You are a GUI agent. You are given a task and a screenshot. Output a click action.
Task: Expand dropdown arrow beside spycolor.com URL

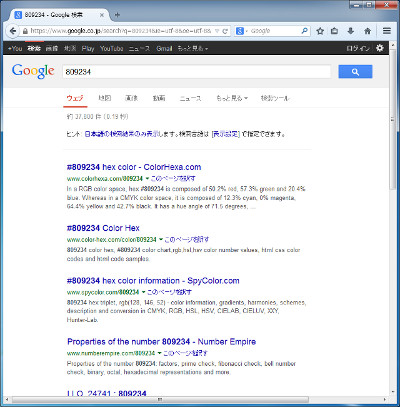coord(143,292)
